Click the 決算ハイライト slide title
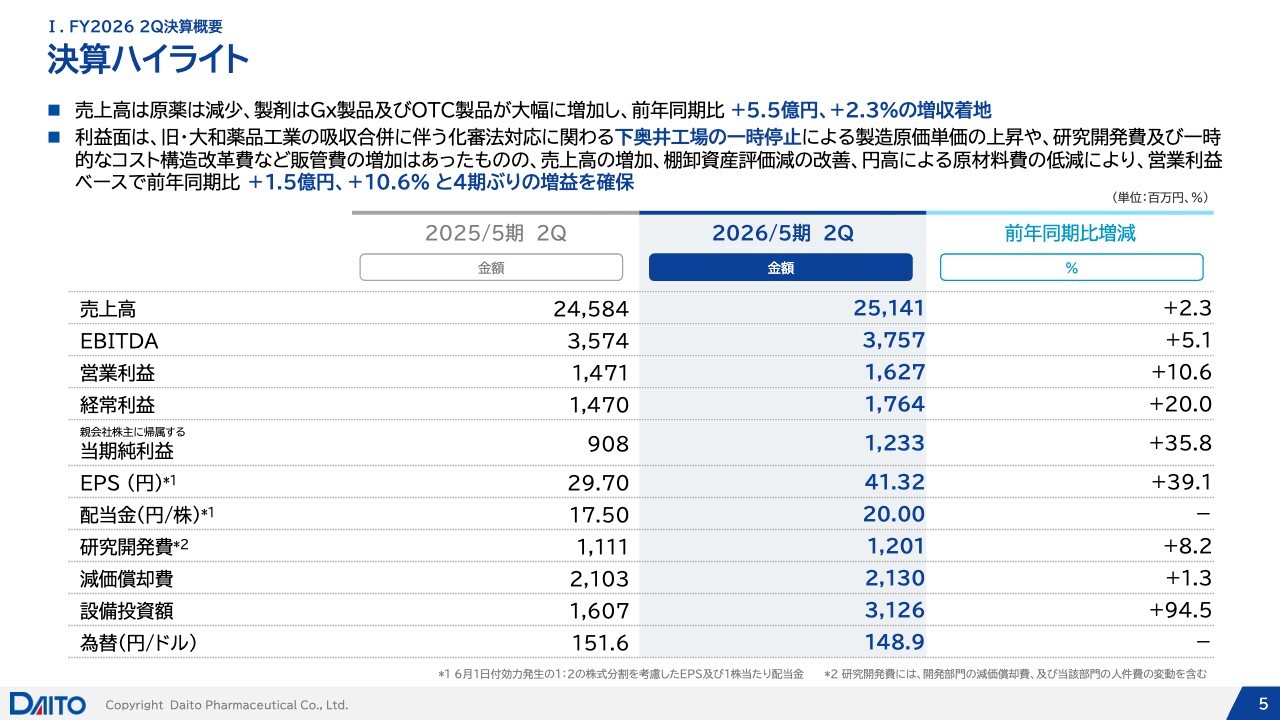1280x720 pixels. pos(148,60)
